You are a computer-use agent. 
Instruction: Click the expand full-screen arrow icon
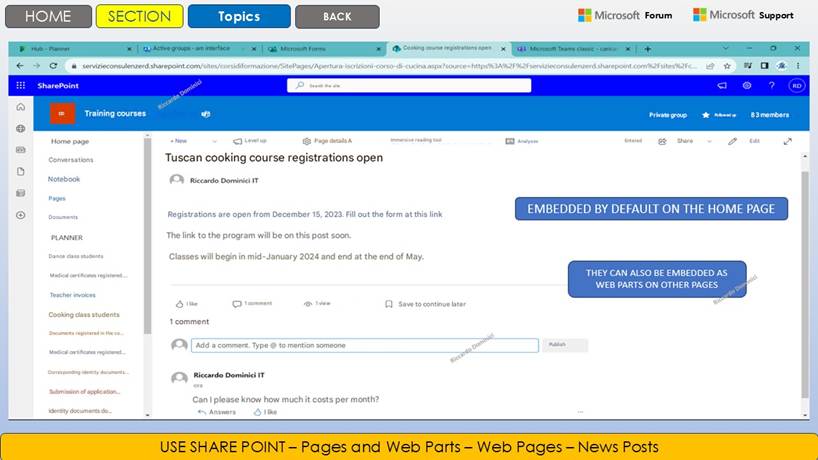point(787,141)
